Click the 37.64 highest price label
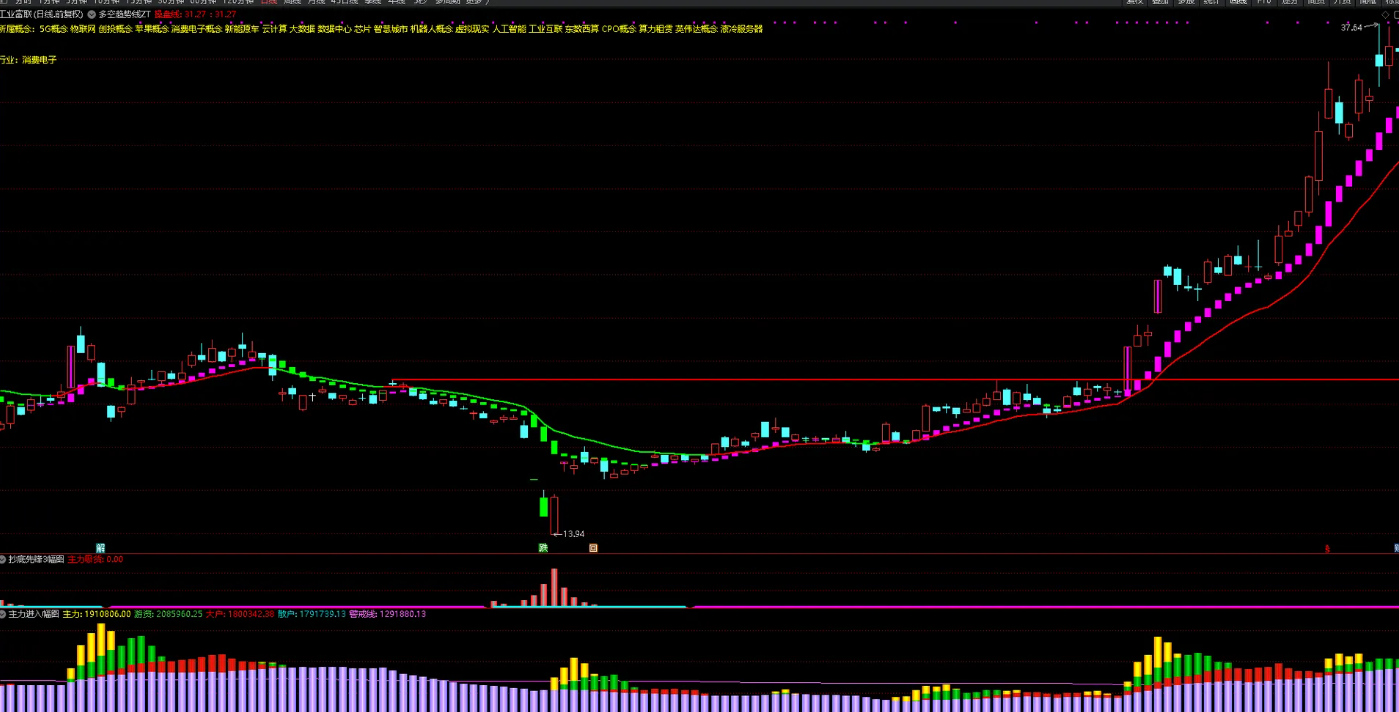The image size is (1399, 712). 1351,28
